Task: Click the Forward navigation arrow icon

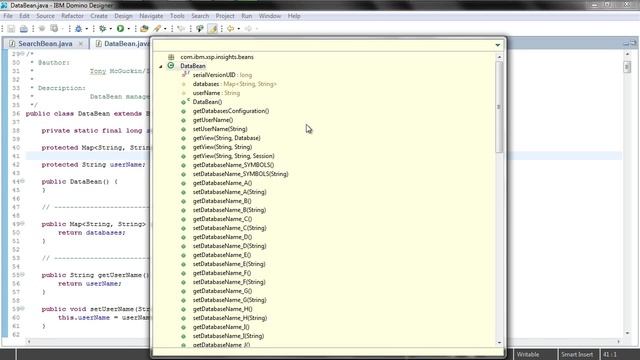Action: coord(248,29)
